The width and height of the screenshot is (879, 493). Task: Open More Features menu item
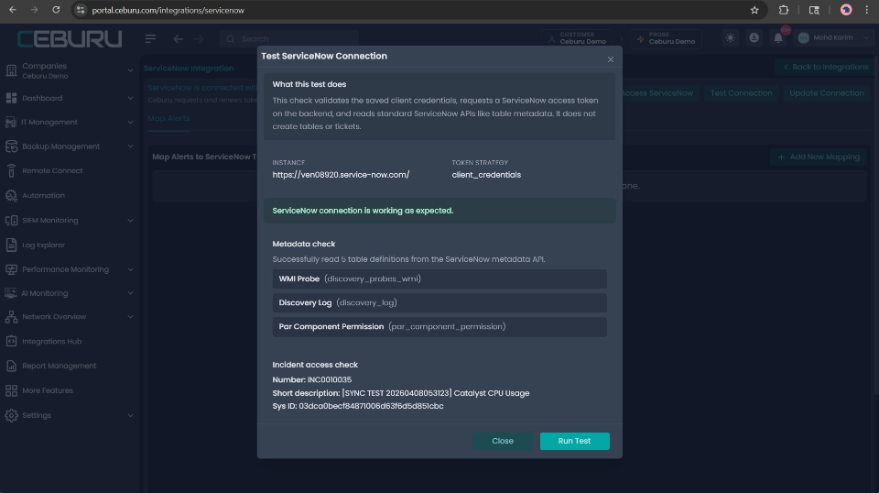point(48,390)
